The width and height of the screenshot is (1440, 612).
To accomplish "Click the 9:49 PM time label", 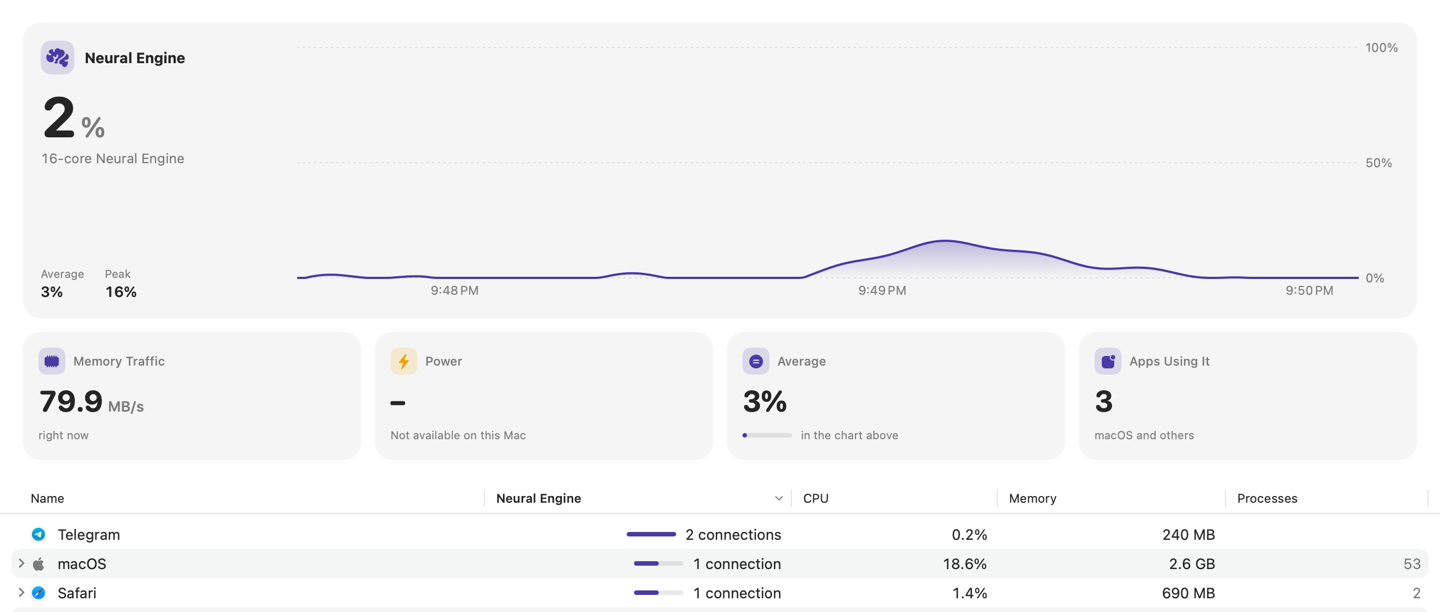I will pos(882,291).
